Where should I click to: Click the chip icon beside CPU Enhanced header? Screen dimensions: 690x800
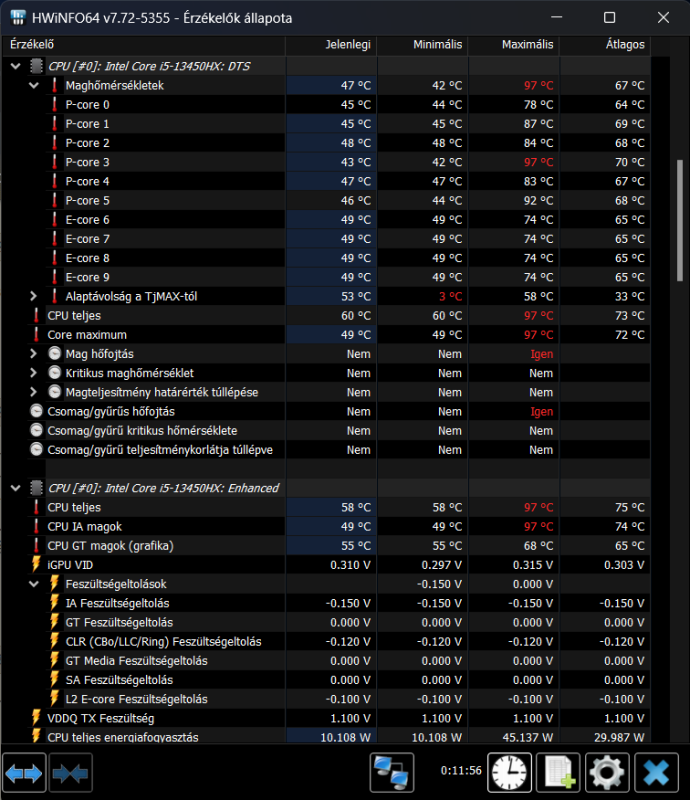point(36,488)
